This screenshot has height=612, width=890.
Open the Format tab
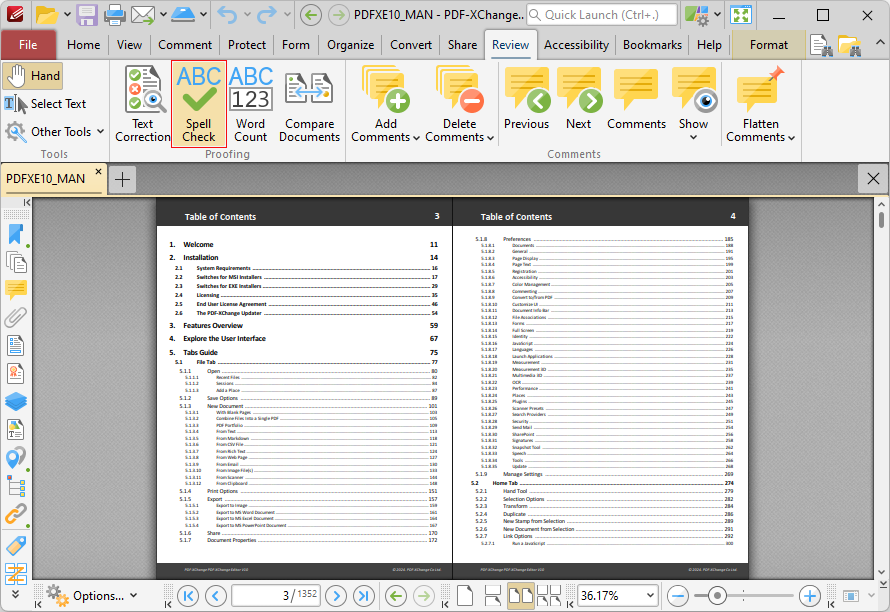coord(769,45)
